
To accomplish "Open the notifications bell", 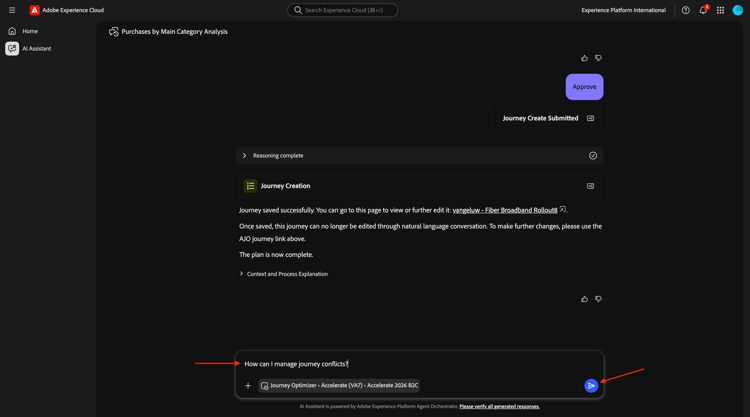I will (x=703, y=10).
